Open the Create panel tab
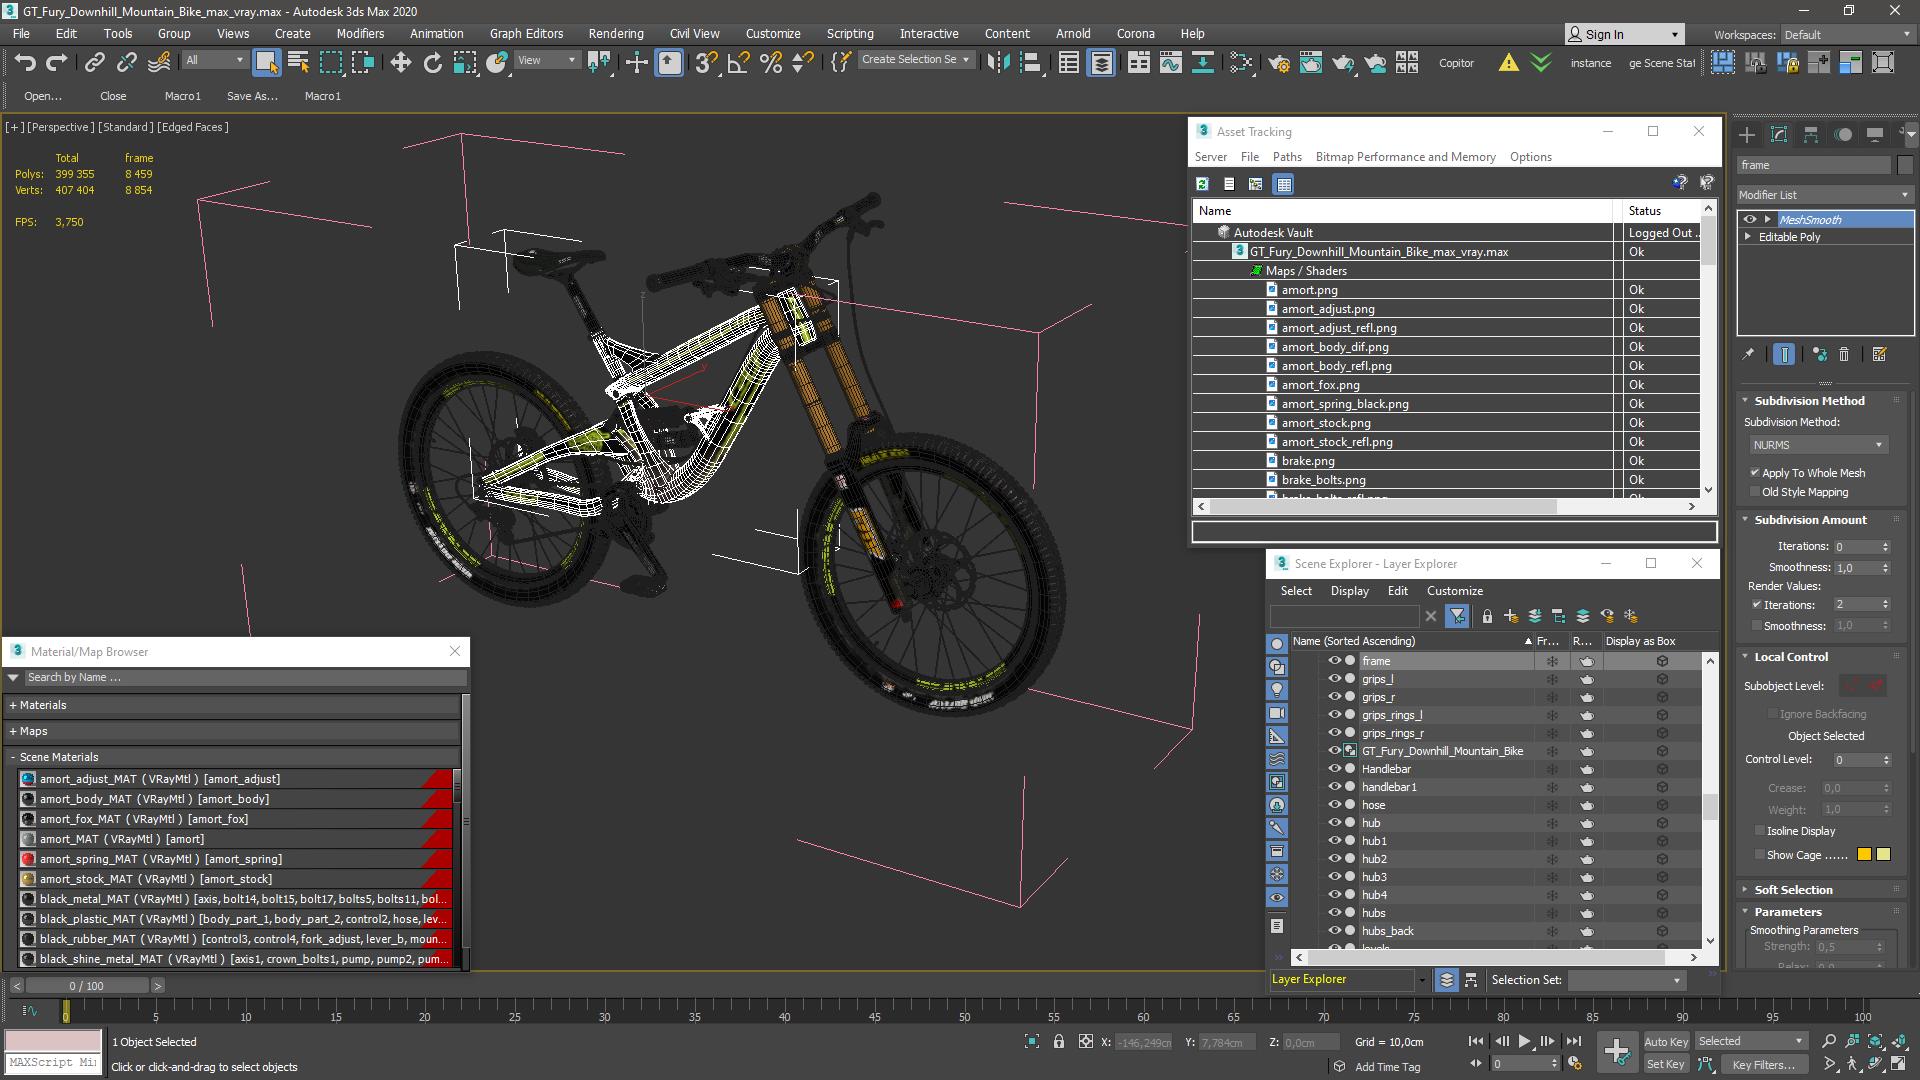The image size is (1920, 1080). [x=1747, y=134]
